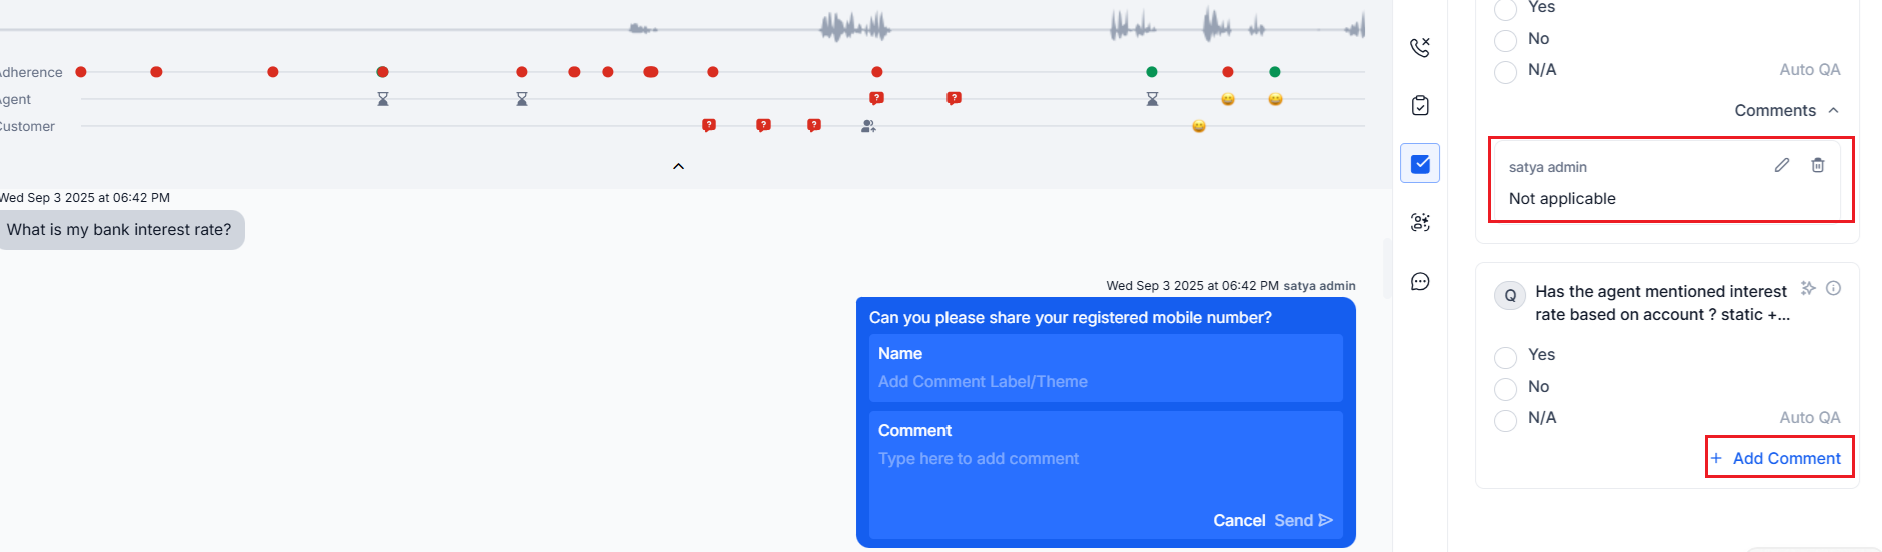Cancel the message comment form
Image resolution: width=1882 pixels, height=552 pixels.
tap(1239, 520)
